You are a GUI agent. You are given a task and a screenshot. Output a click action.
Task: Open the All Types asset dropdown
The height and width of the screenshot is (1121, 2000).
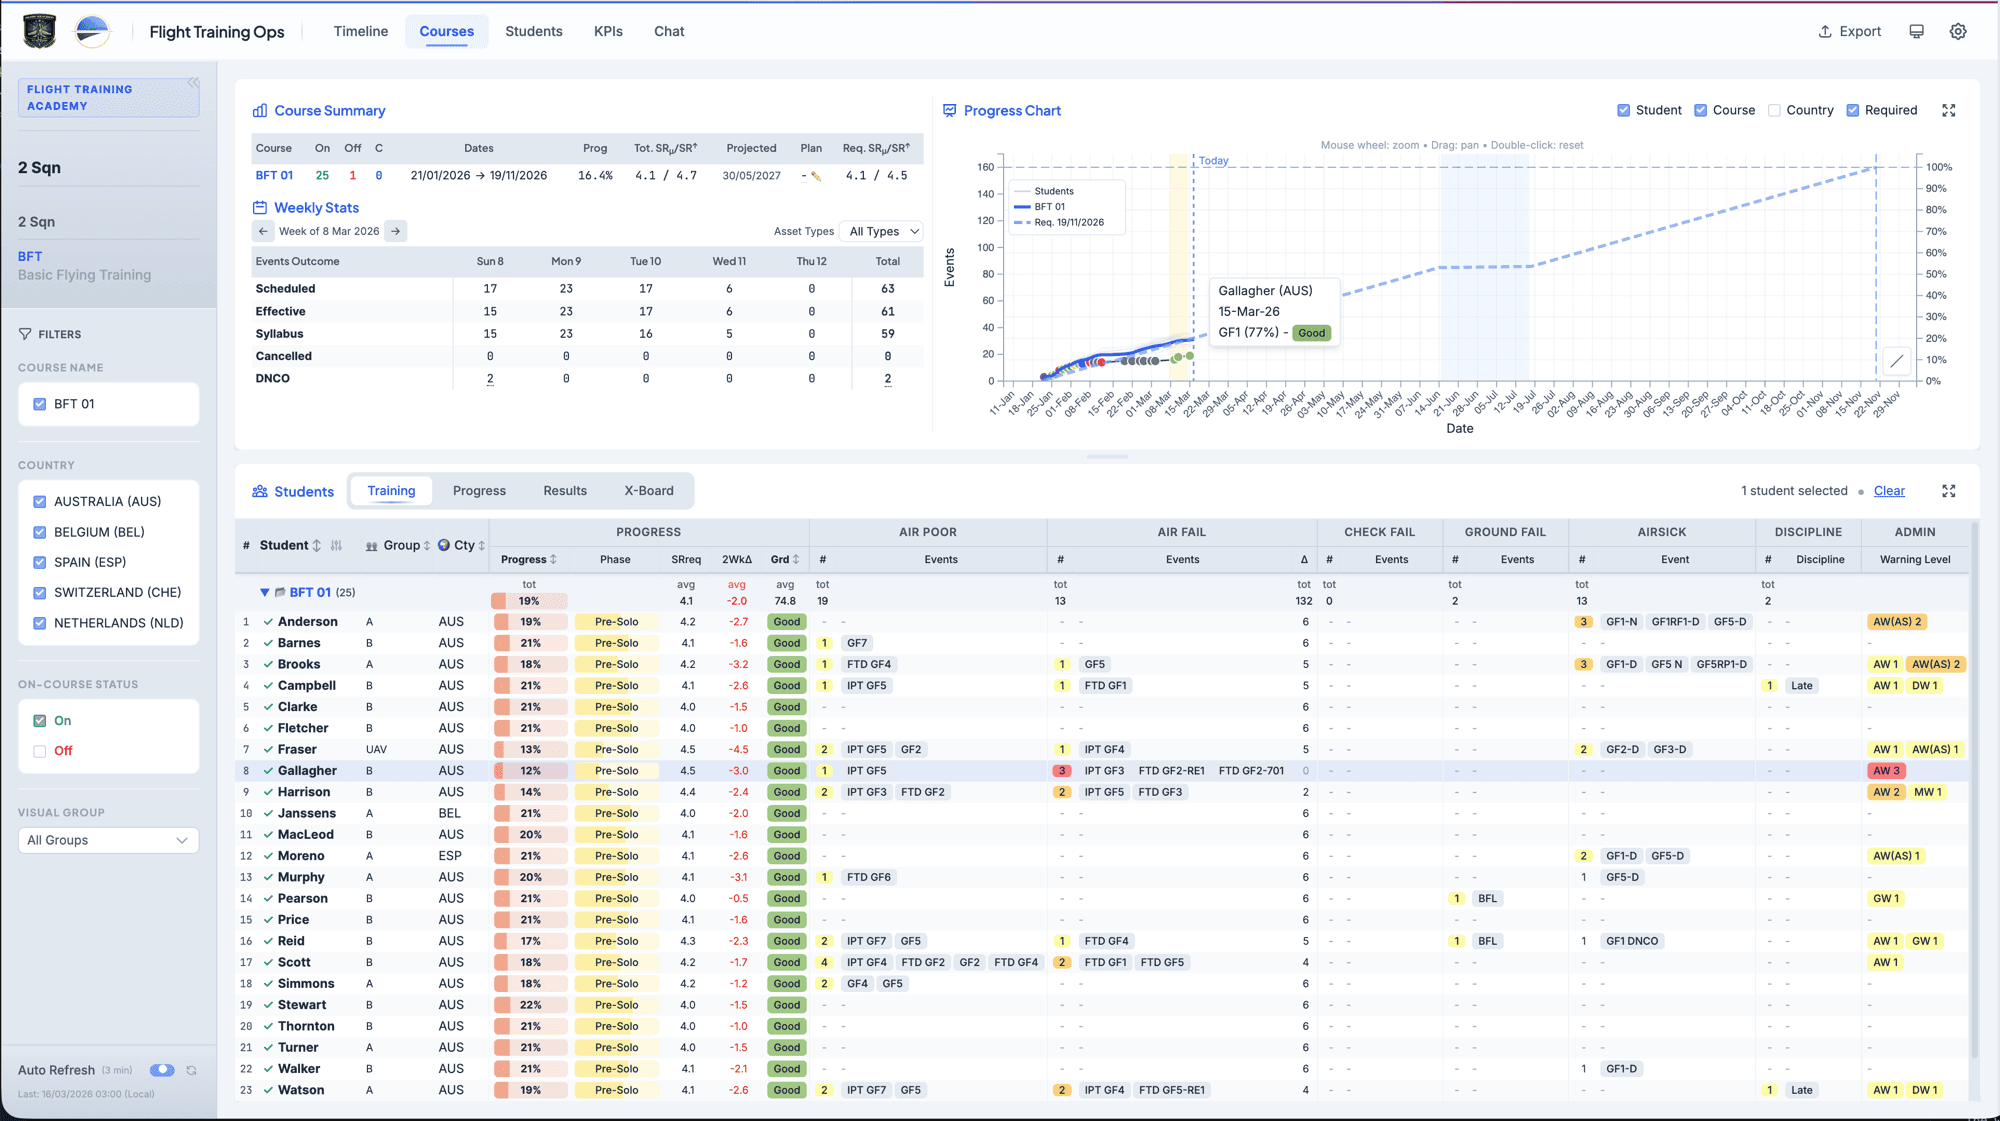(880, 231)
